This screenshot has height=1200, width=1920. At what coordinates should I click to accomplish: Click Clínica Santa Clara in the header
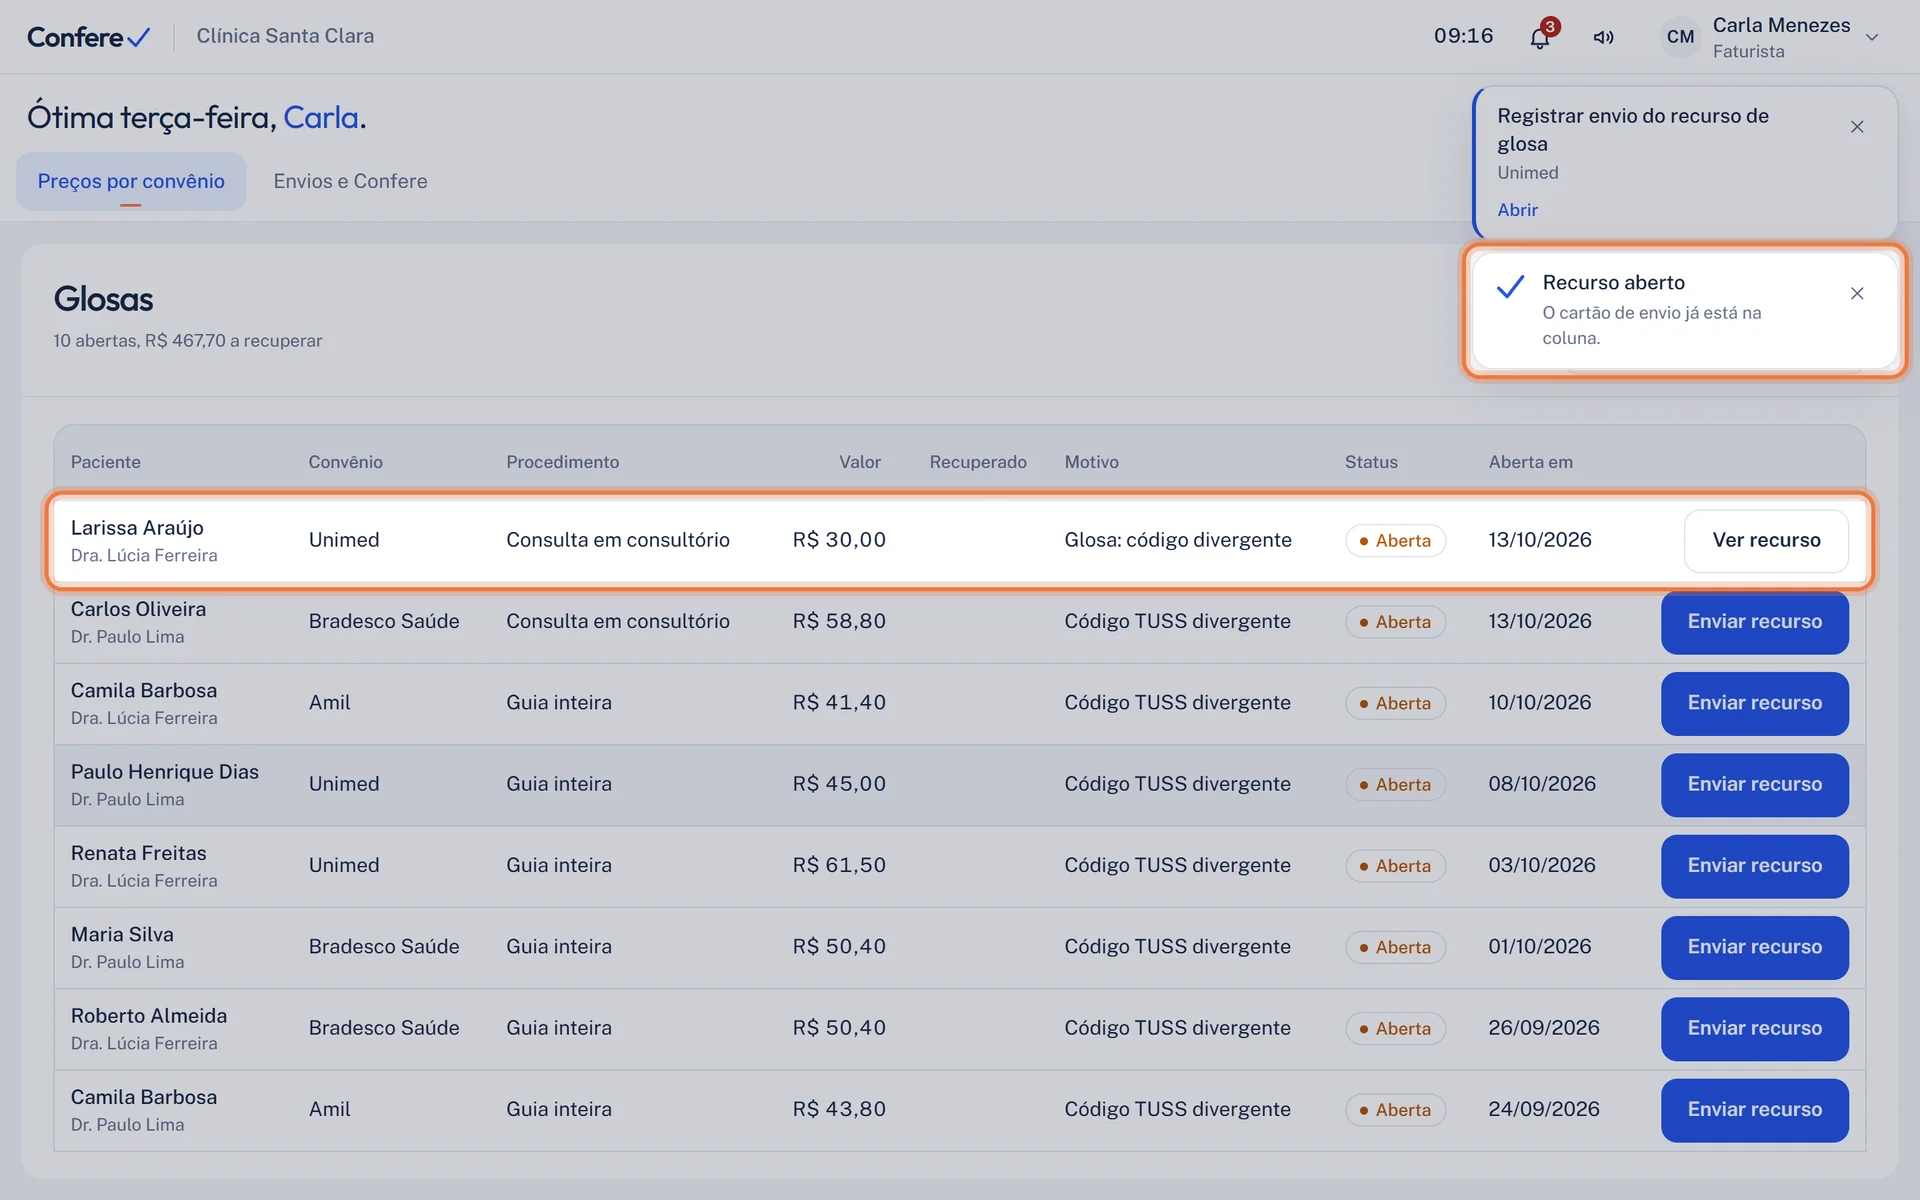point(285,36)
